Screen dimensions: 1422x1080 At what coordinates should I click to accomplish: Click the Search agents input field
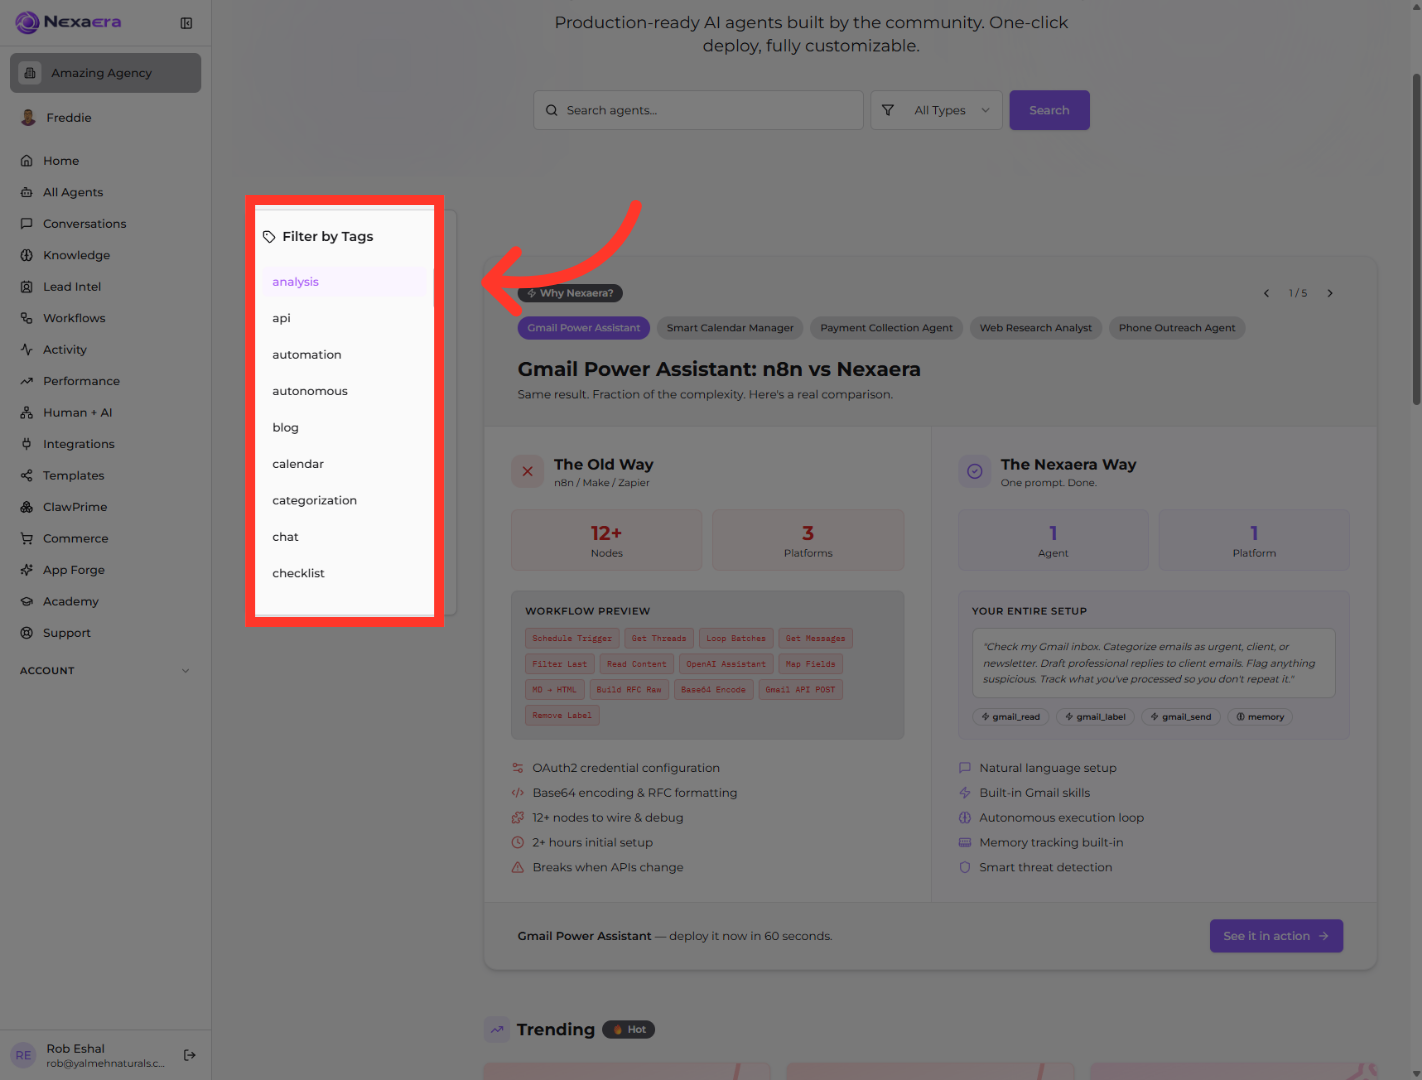click(698, 110)
